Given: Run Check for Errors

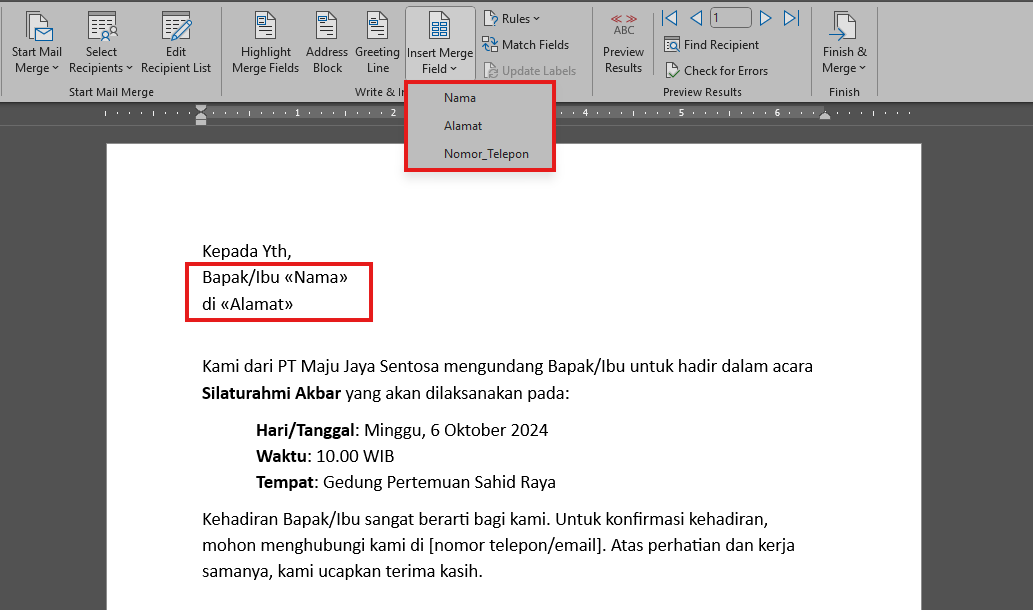Looking at the screenshot, I should (717, 70).
